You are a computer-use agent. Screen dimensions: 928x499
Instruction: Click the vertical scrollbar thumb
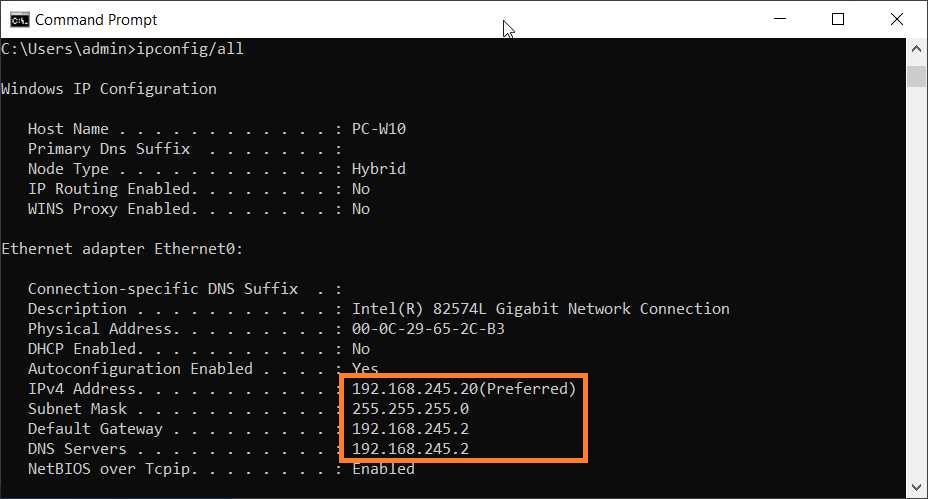[916, 77]
